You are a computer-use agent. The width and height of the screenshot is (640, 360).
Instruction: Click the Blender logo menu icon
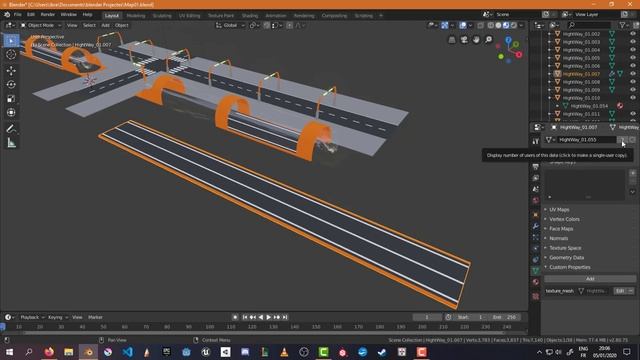7,15
